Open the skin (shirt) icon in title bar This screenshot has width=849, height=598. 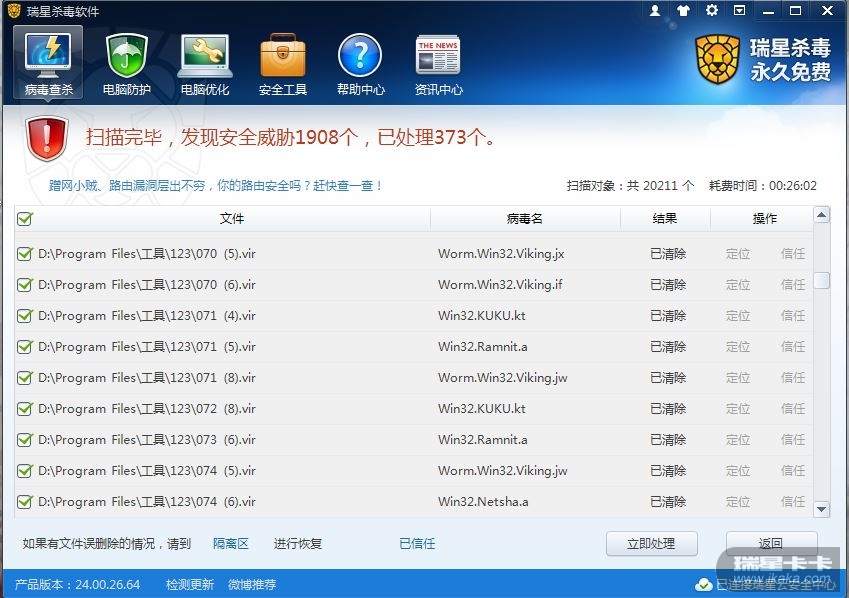coord(683,10)
